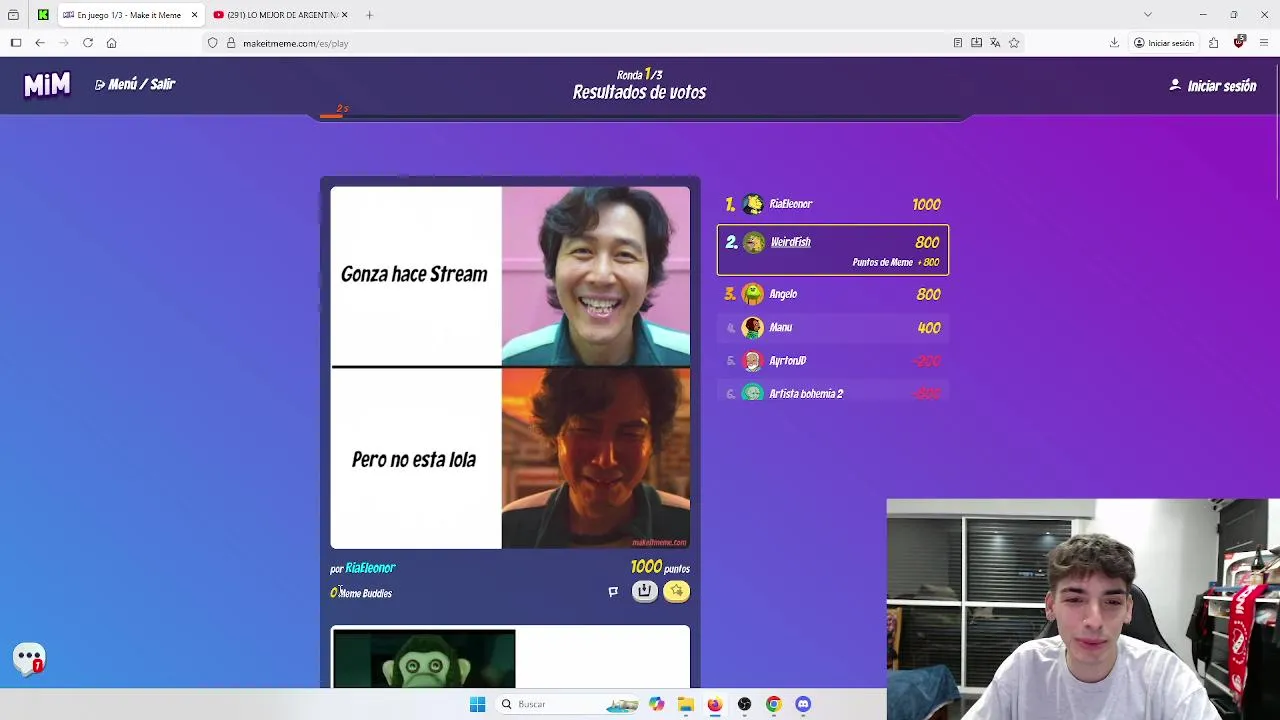Screen dimensions: 1280x720
Task: Go back in browser history
Action: point(40,43)
